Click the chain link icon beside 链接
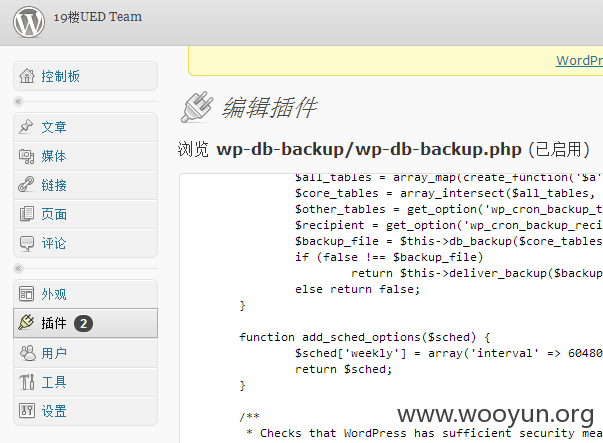 [26, 185]
